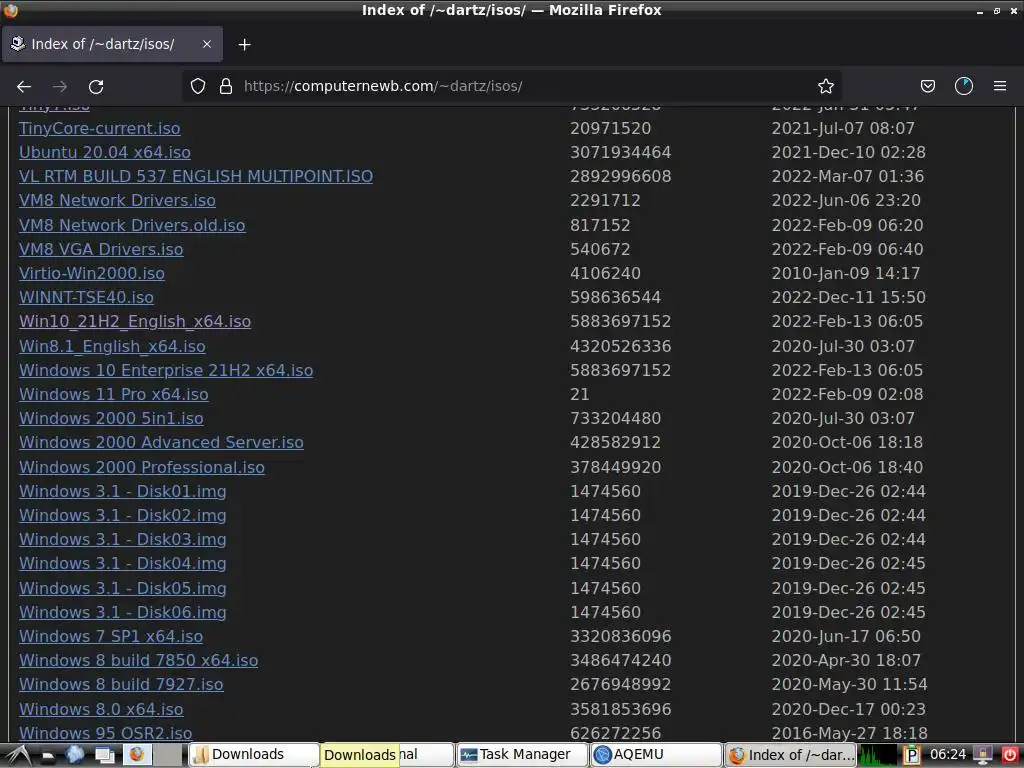Switch to the Downloads window in taskbar

[x=254, y=755]
